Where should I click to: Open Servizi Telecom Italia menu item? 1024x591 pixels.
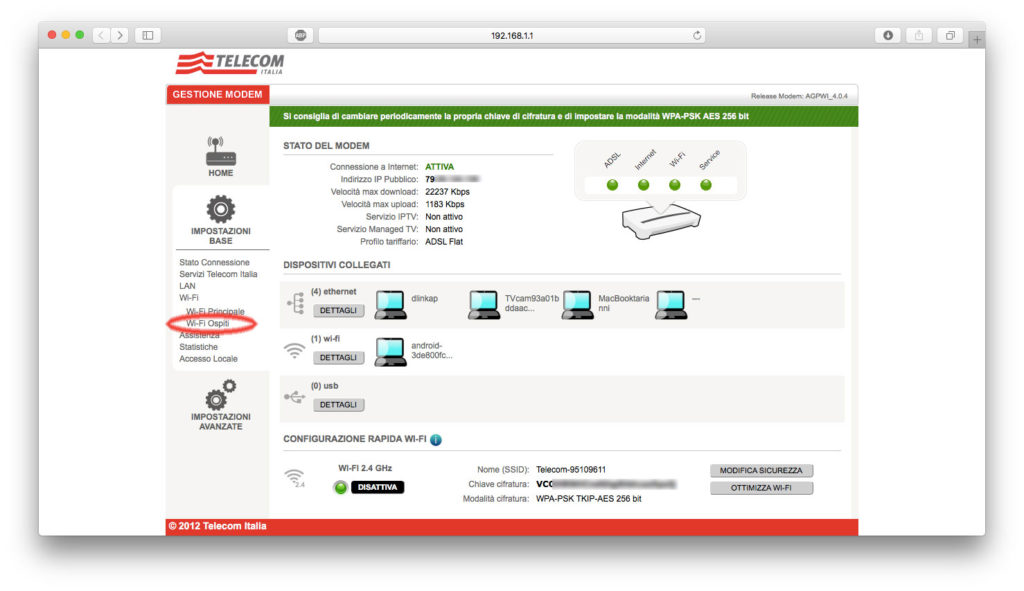click(218, 274)
